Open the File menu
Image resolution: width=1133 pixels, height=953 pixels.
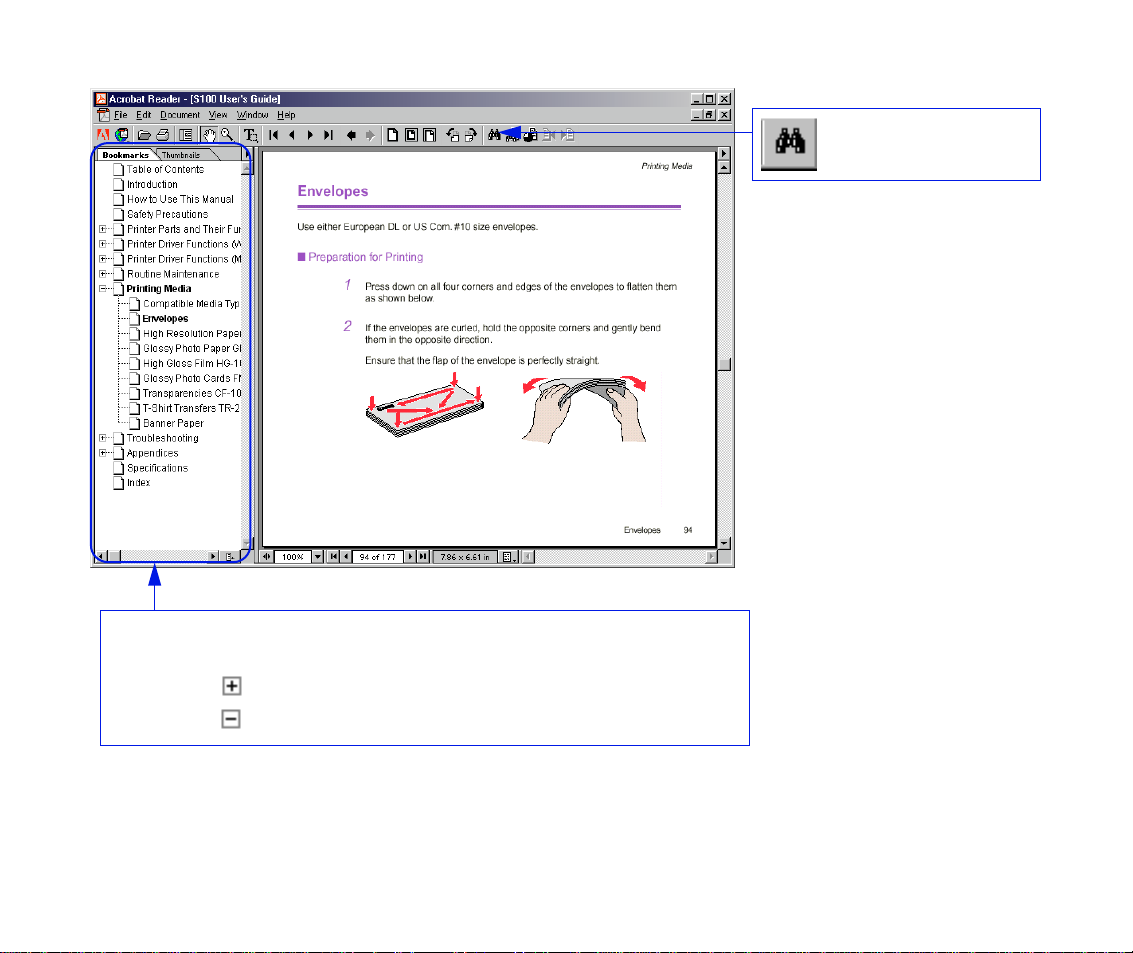coord(121,115)
